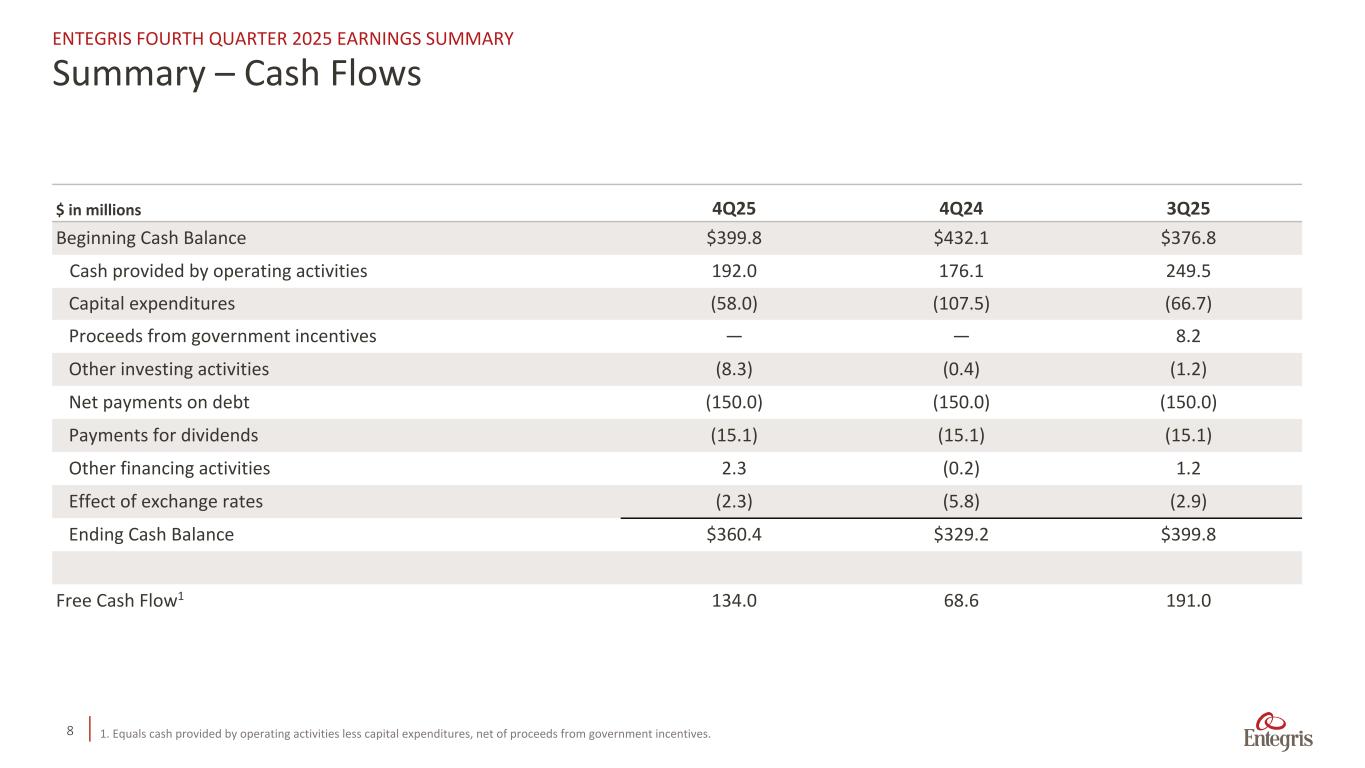1365x768 pixels.
Task: Click the Summary – Cash Flows title
Action: click(x=237, y=73)
